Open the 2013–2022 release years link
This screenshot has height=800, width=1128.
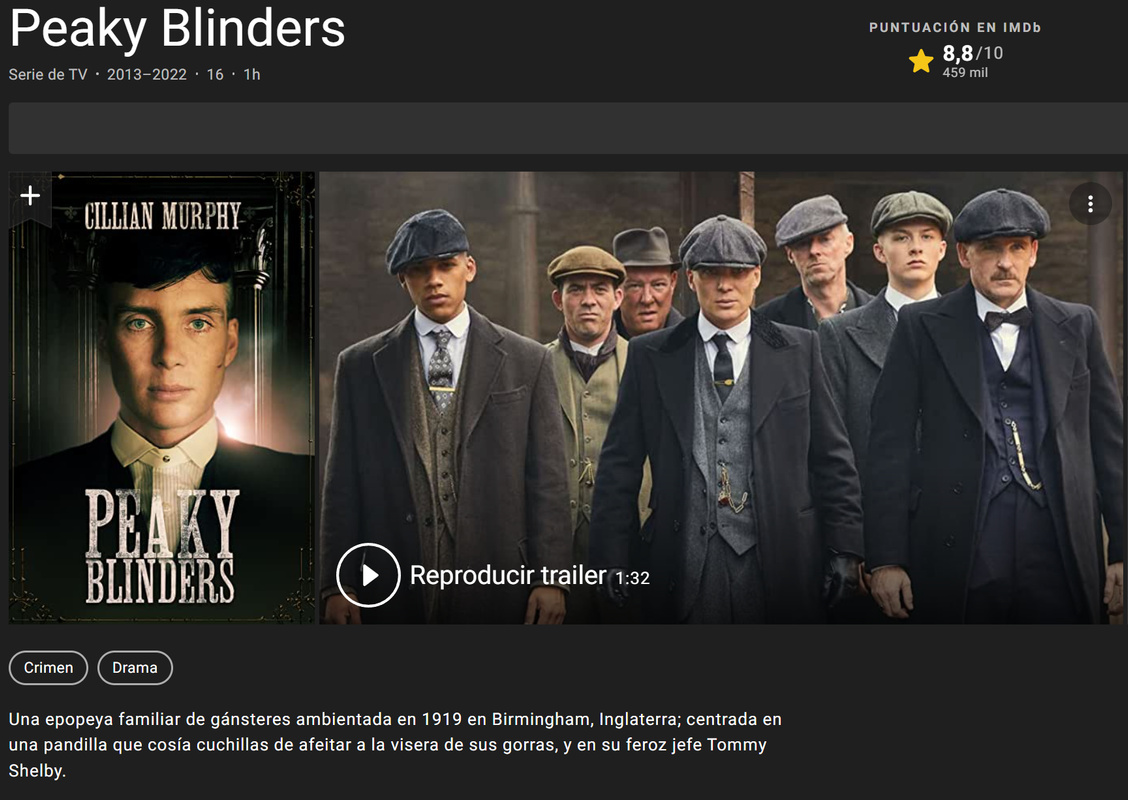(x=147, y=74)
